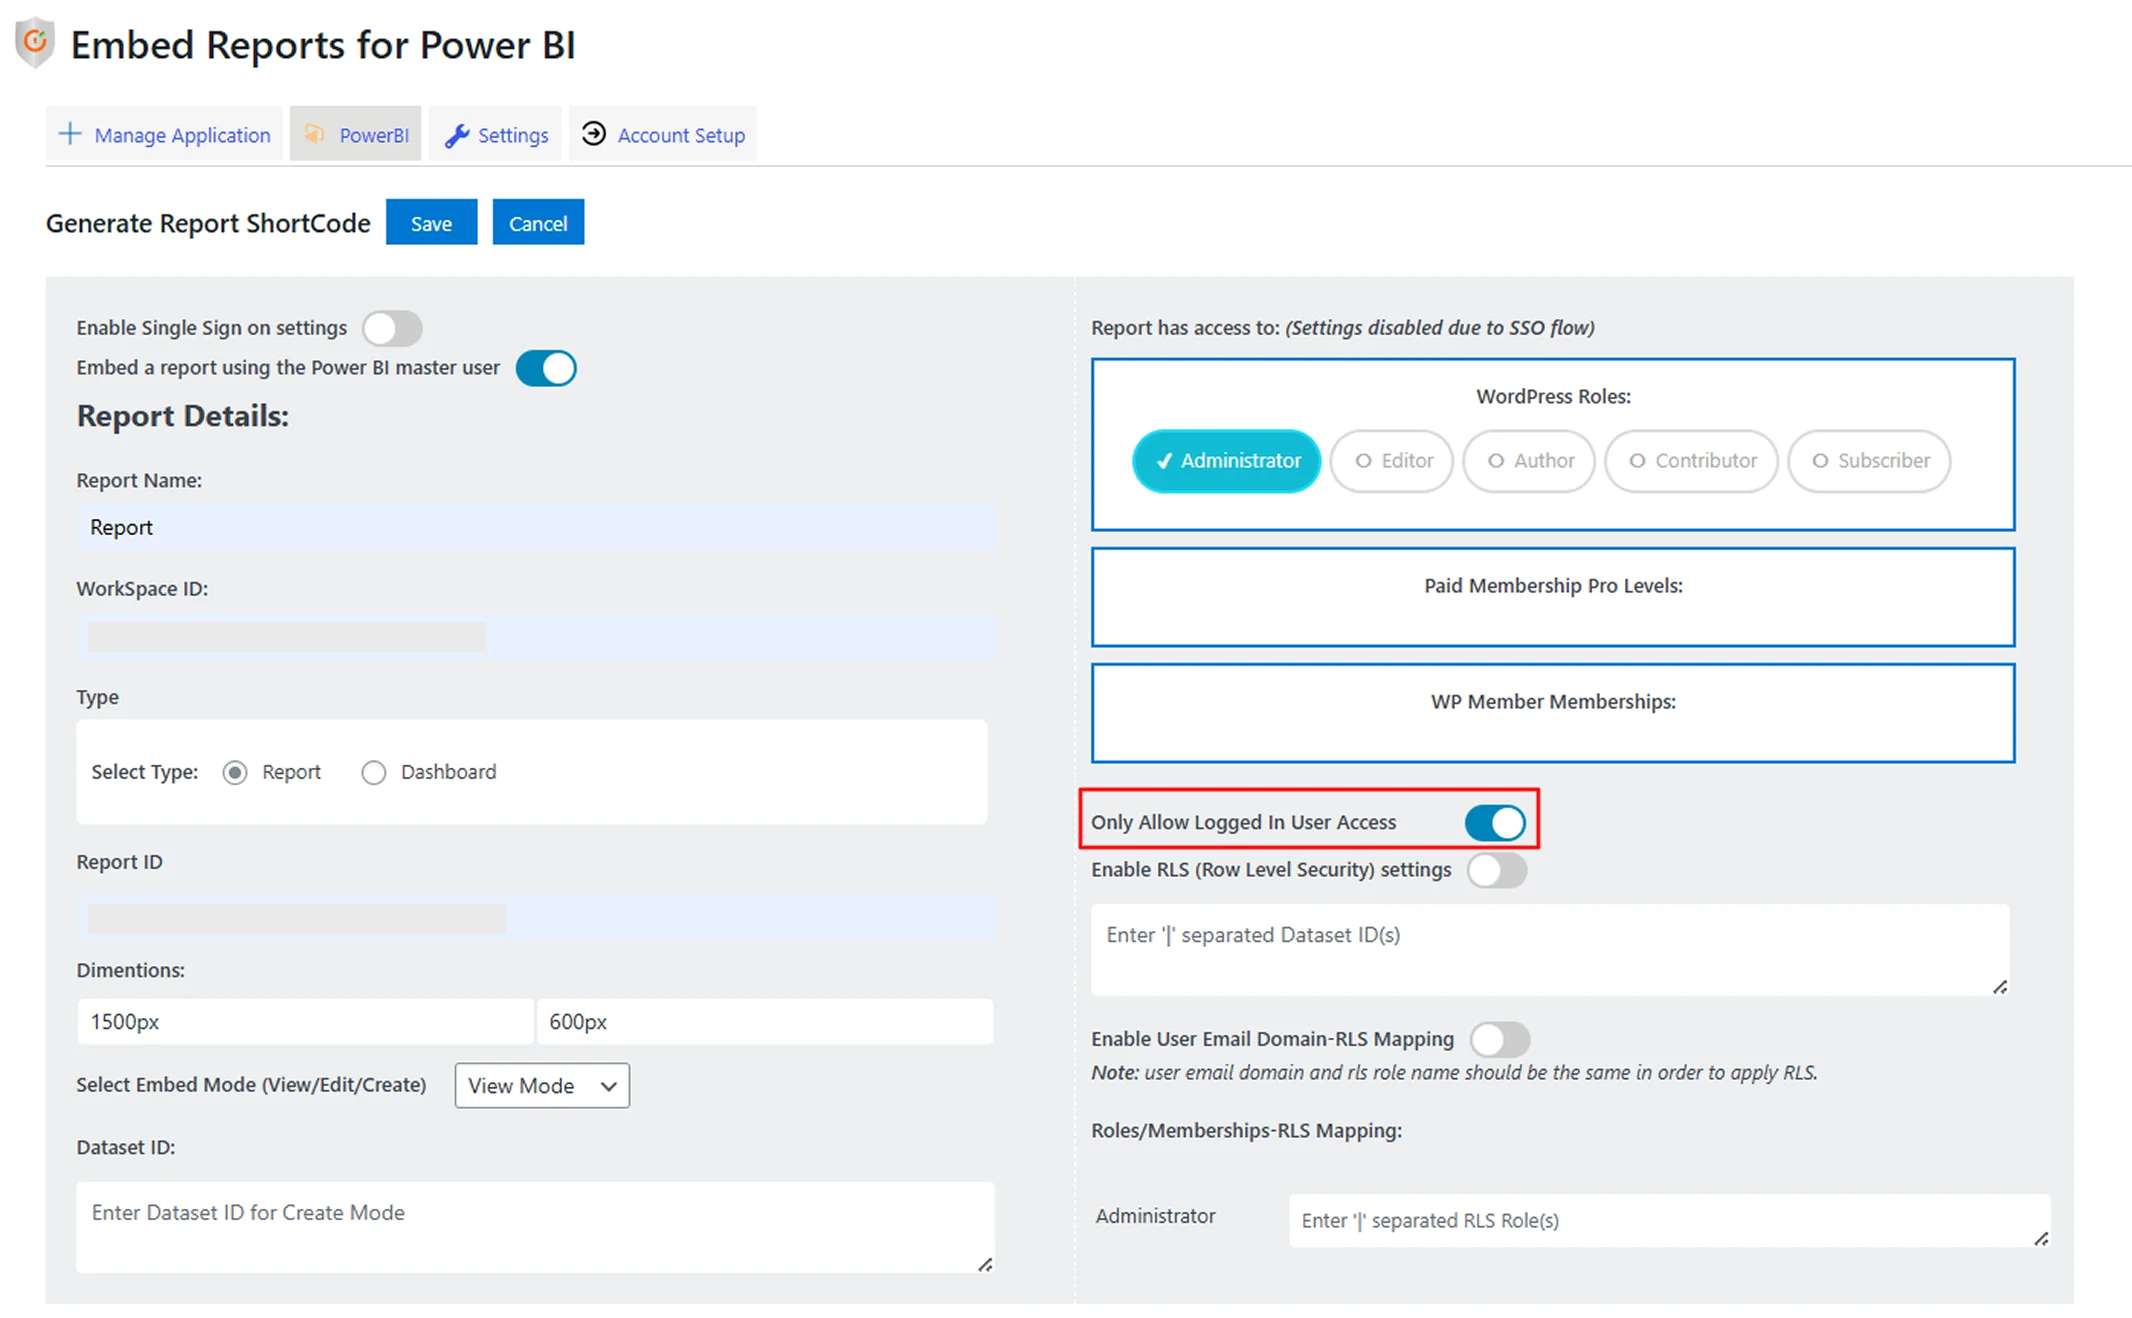2132x1318 pixels.
Task: Click the Administrator RLS Role(s) input
Action: [1669, 1220]
